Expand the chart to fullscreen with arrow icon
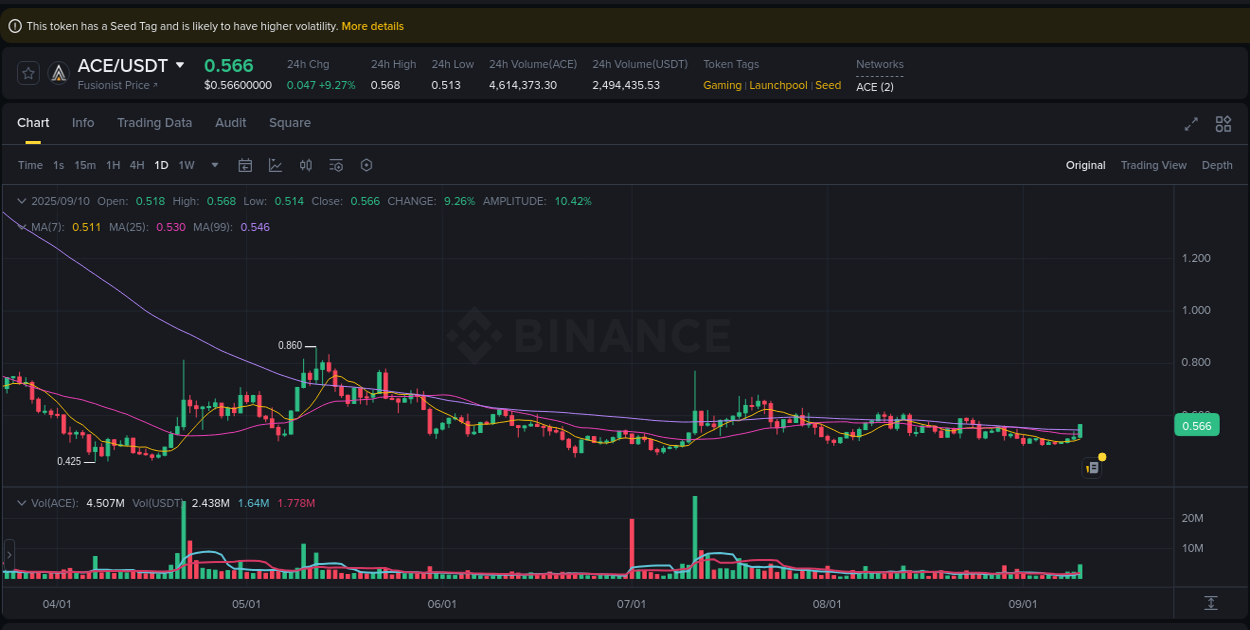Viewport: 1250px width, 630px height. [1190, 124]
